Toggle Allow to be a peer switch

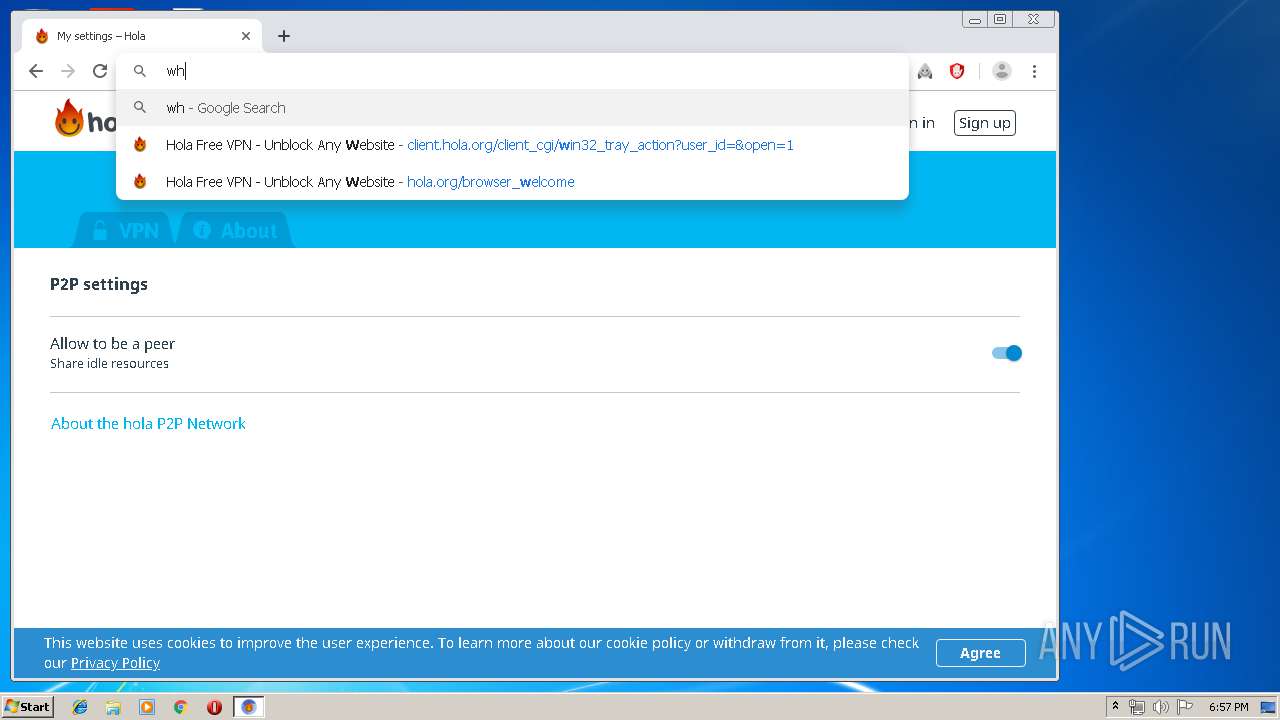1007,353
